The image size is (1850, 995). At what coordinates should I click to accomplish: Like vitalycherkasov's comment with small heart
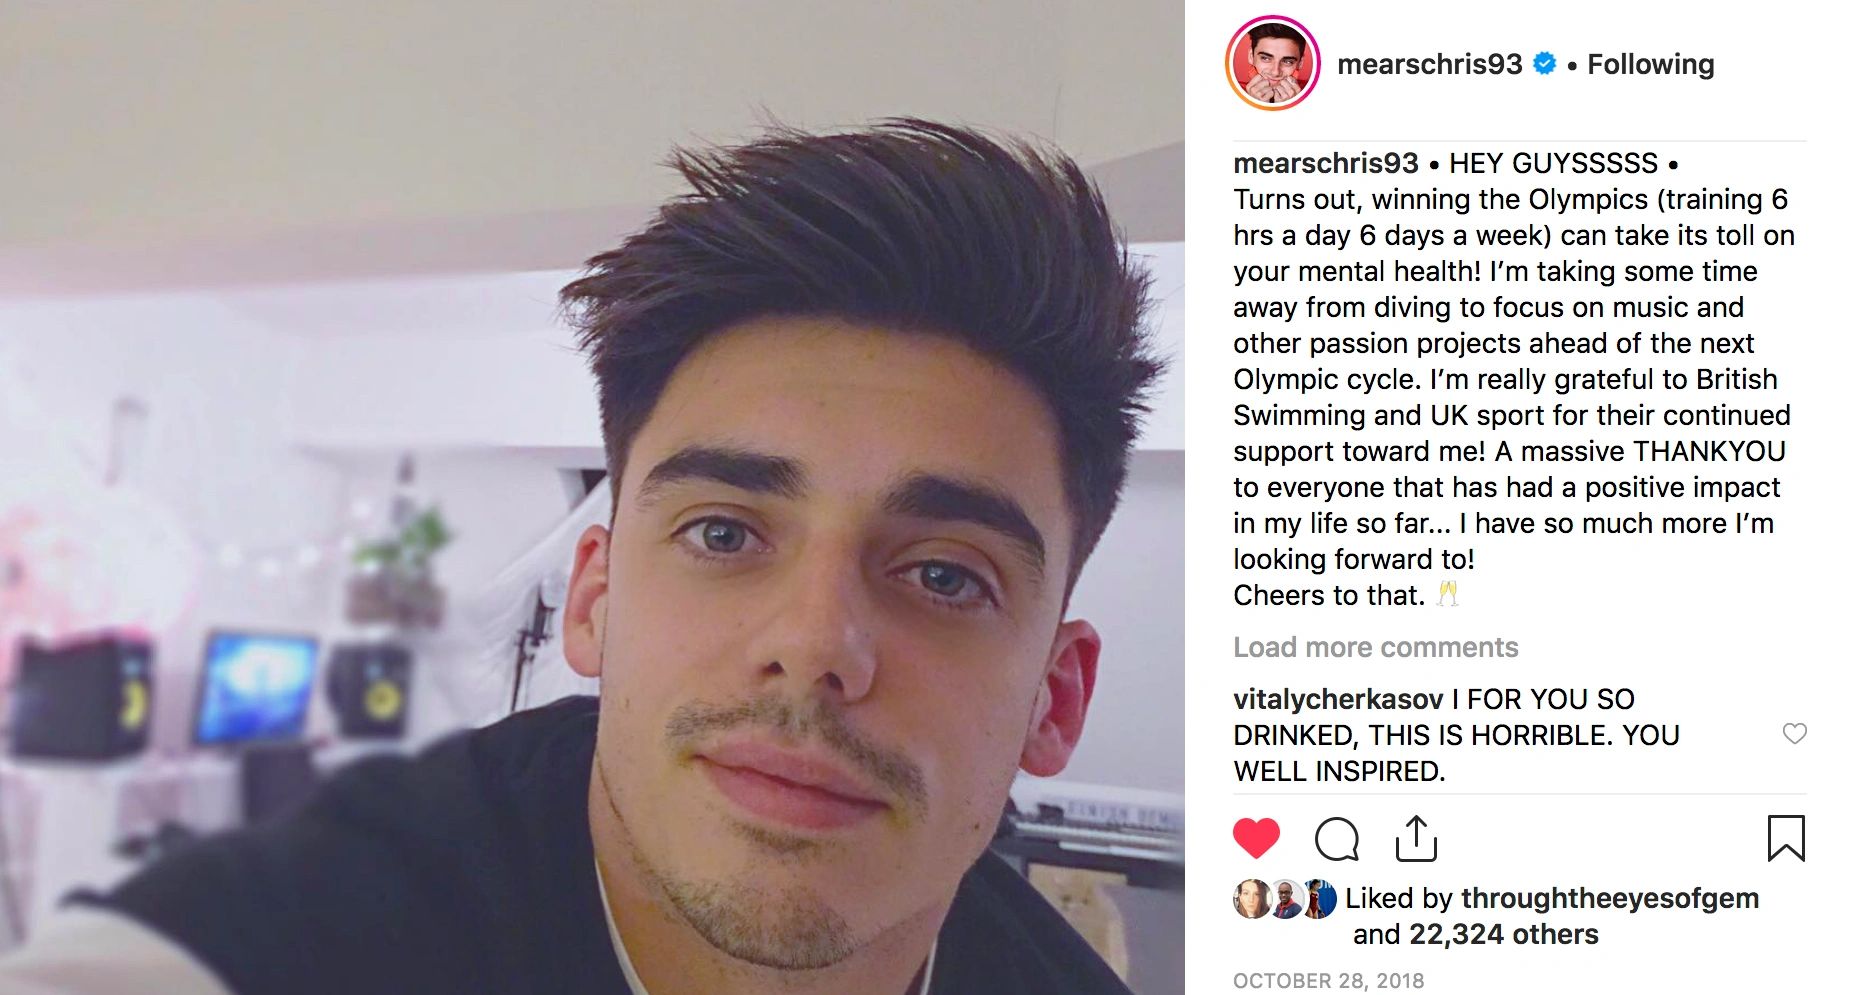click(x=1795, y=734)
